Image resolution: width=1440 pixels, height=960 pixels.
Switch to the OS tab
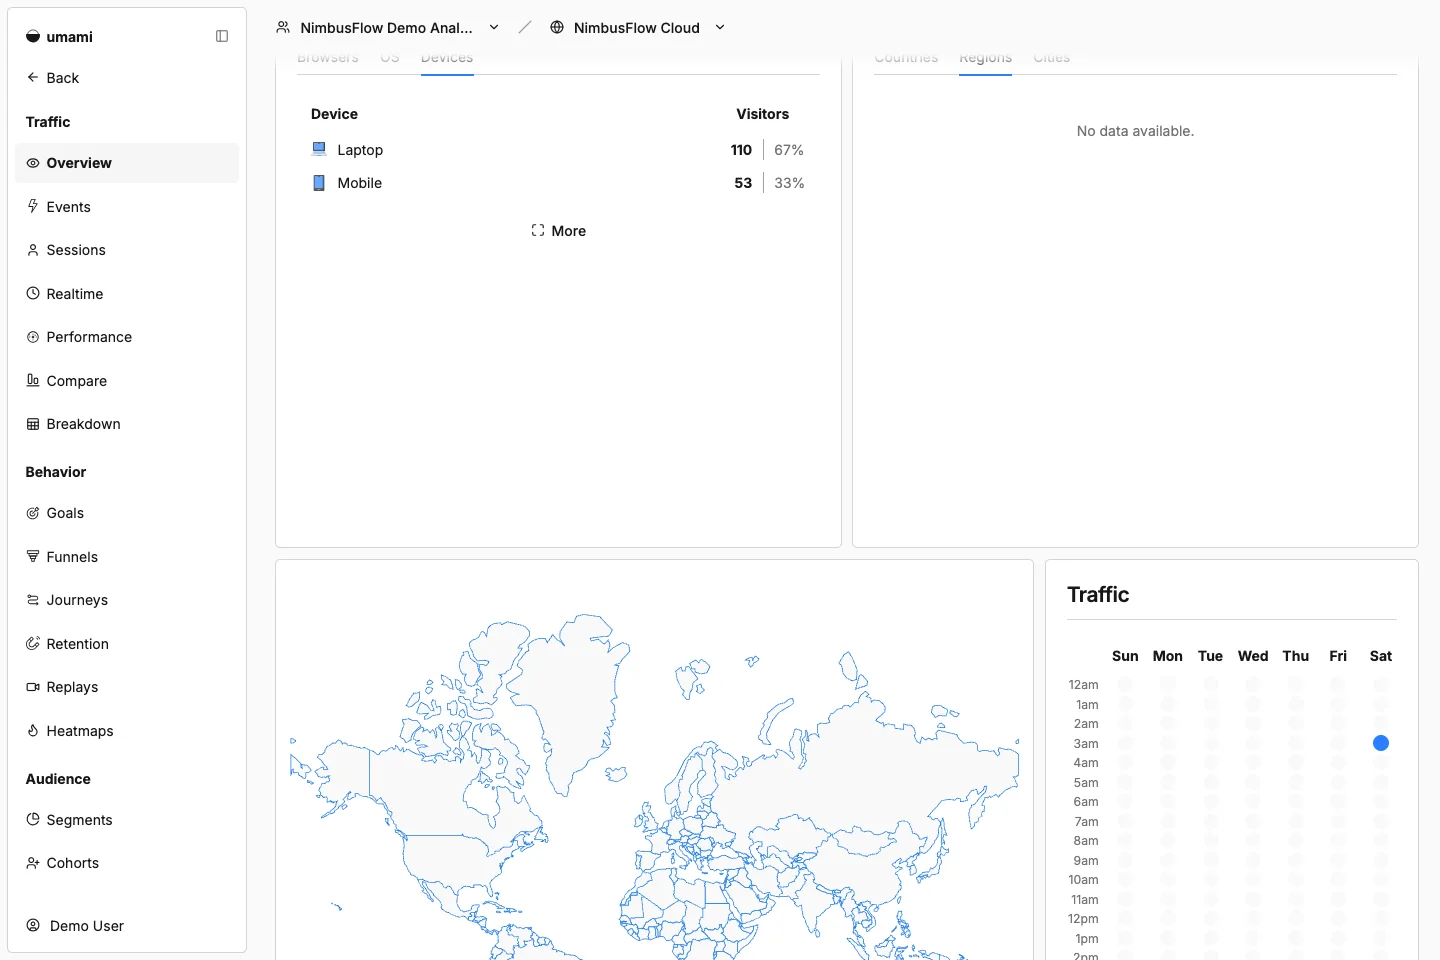point(390,59)
